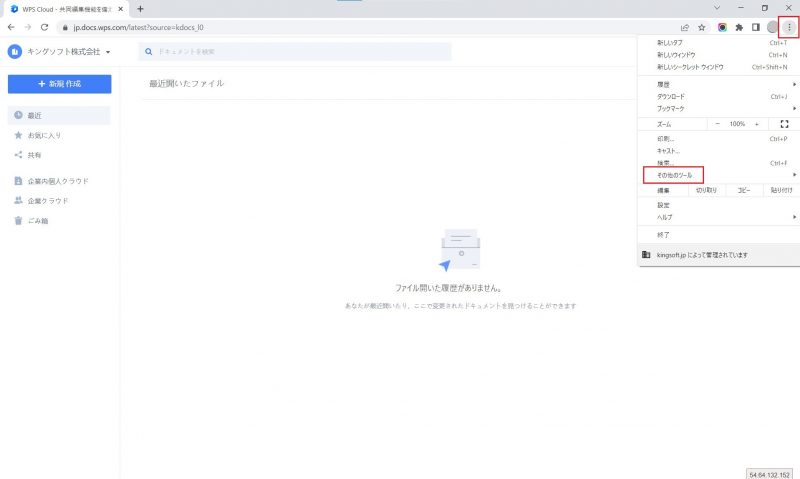Choose 設定 from the Chrome menu
The image size is (800, 479).
coord(664,204)
